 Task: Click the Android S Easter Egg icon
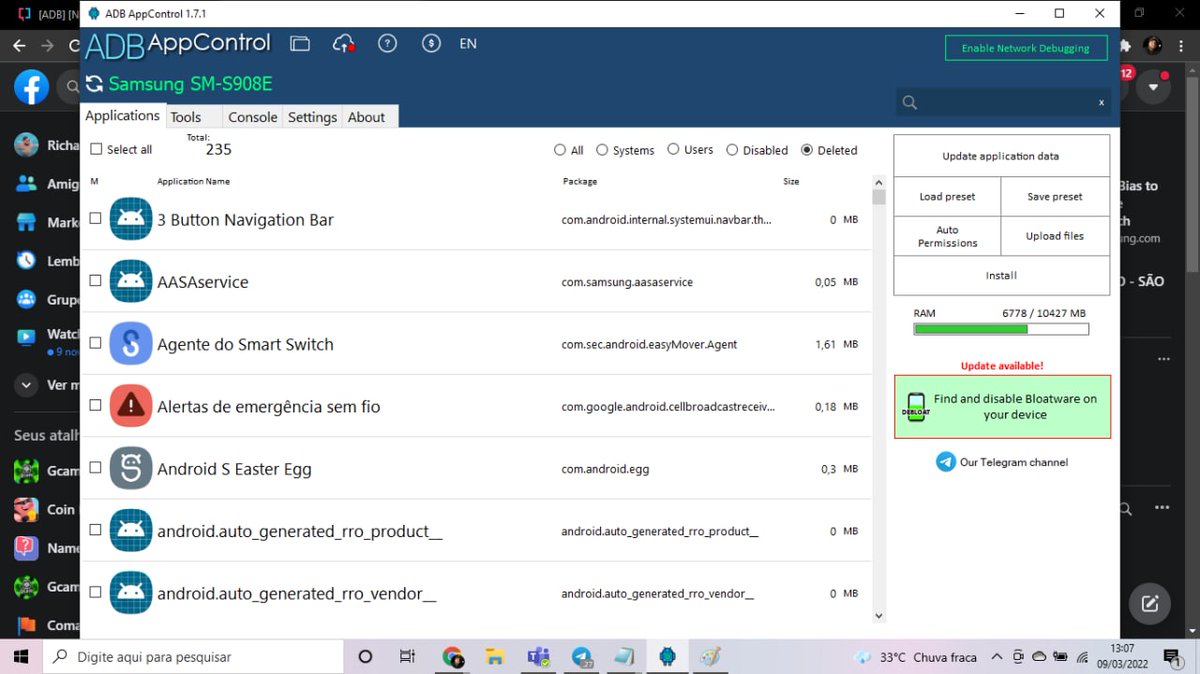[131, 468]
